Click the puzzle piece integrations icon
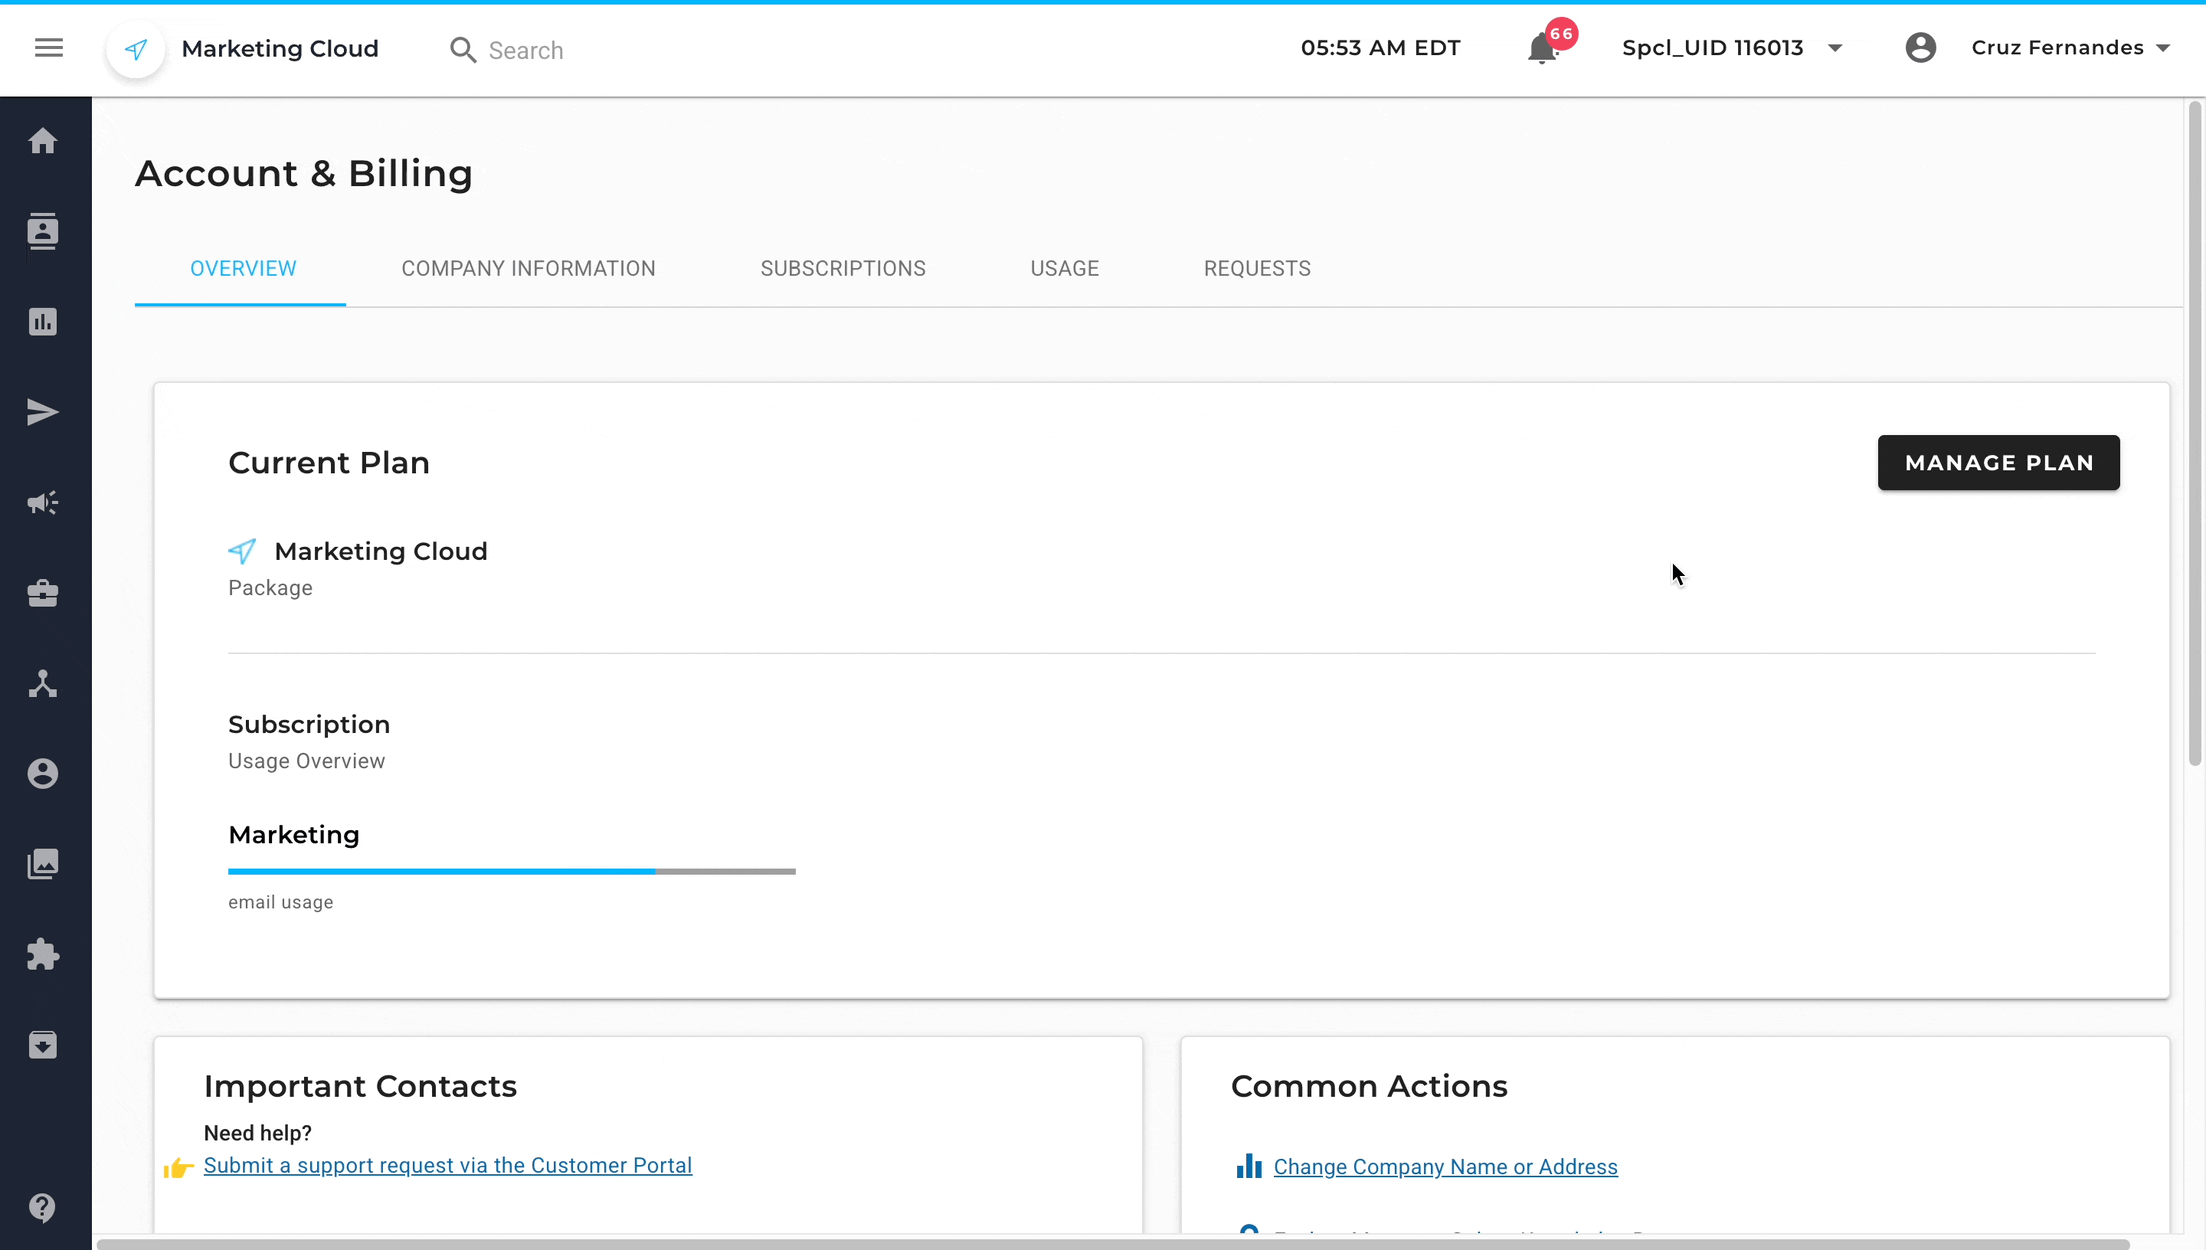This screenshot has width=2206, height=1250. coord(43,954)
